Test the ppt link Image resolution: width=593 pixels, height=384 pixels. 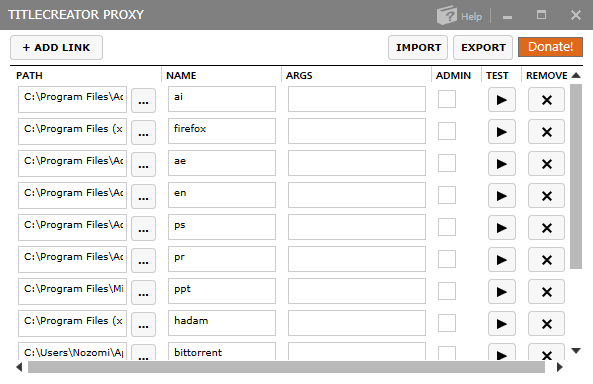pyautogui.click(x=501, y=292)
